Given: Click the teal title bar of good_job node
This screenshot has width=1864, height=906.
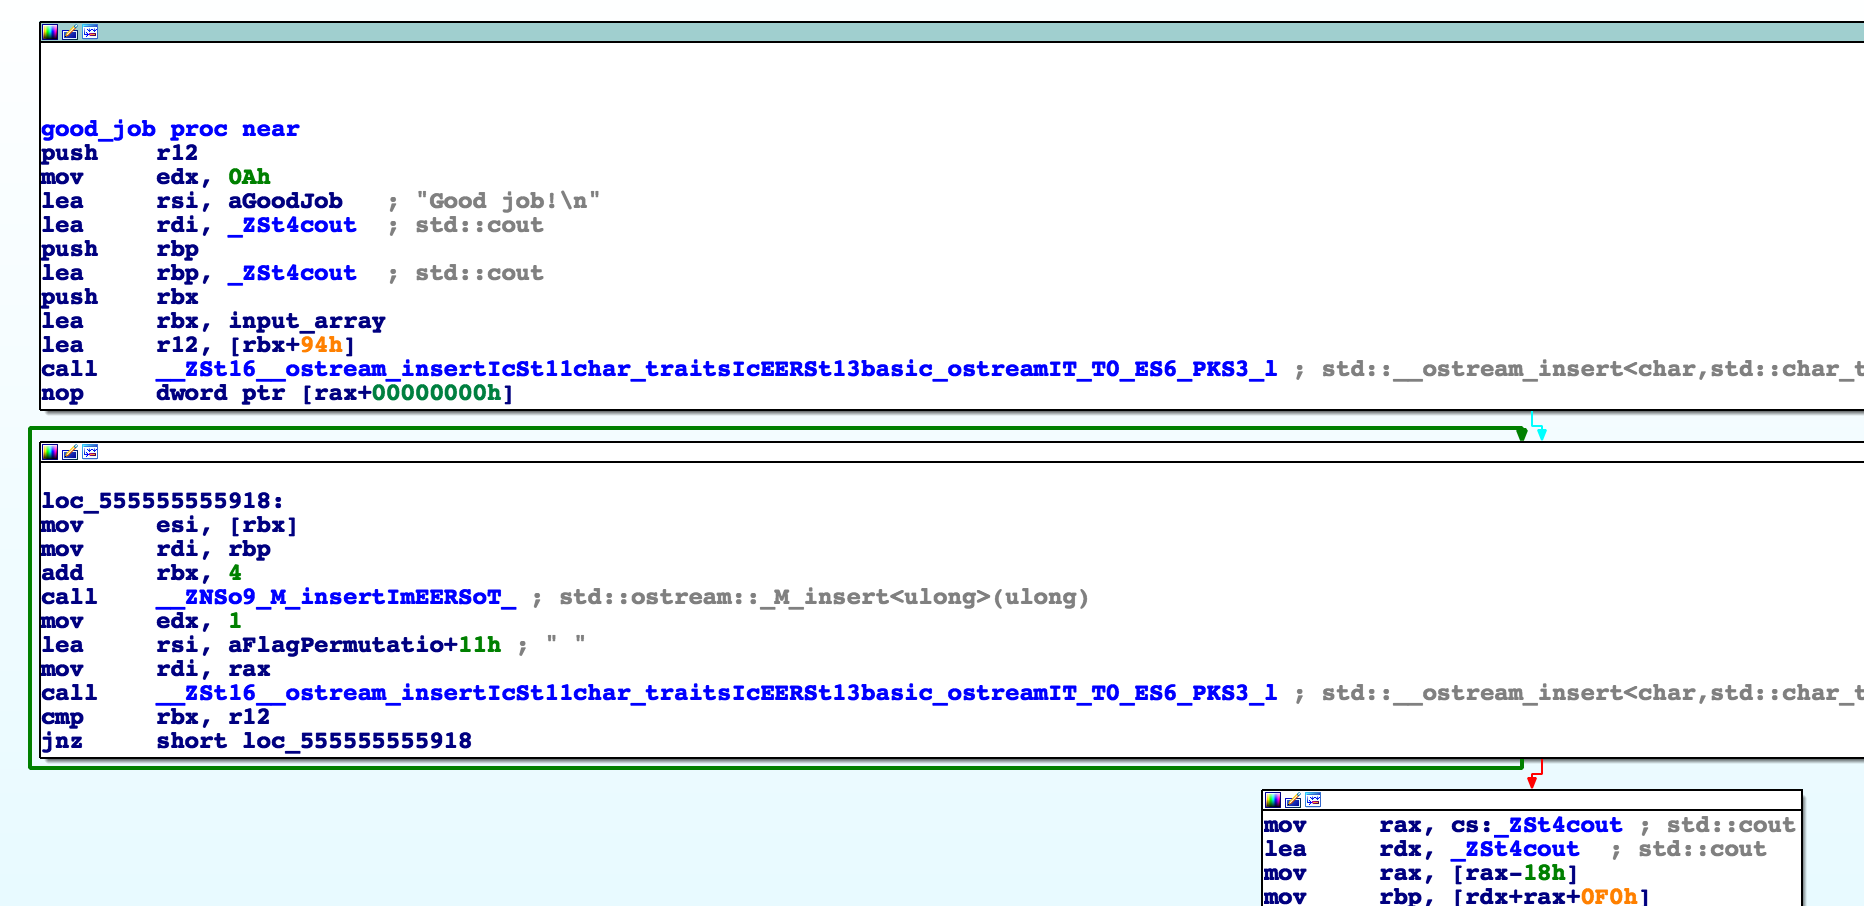Looking at the screenshot, I should (900, 32).
